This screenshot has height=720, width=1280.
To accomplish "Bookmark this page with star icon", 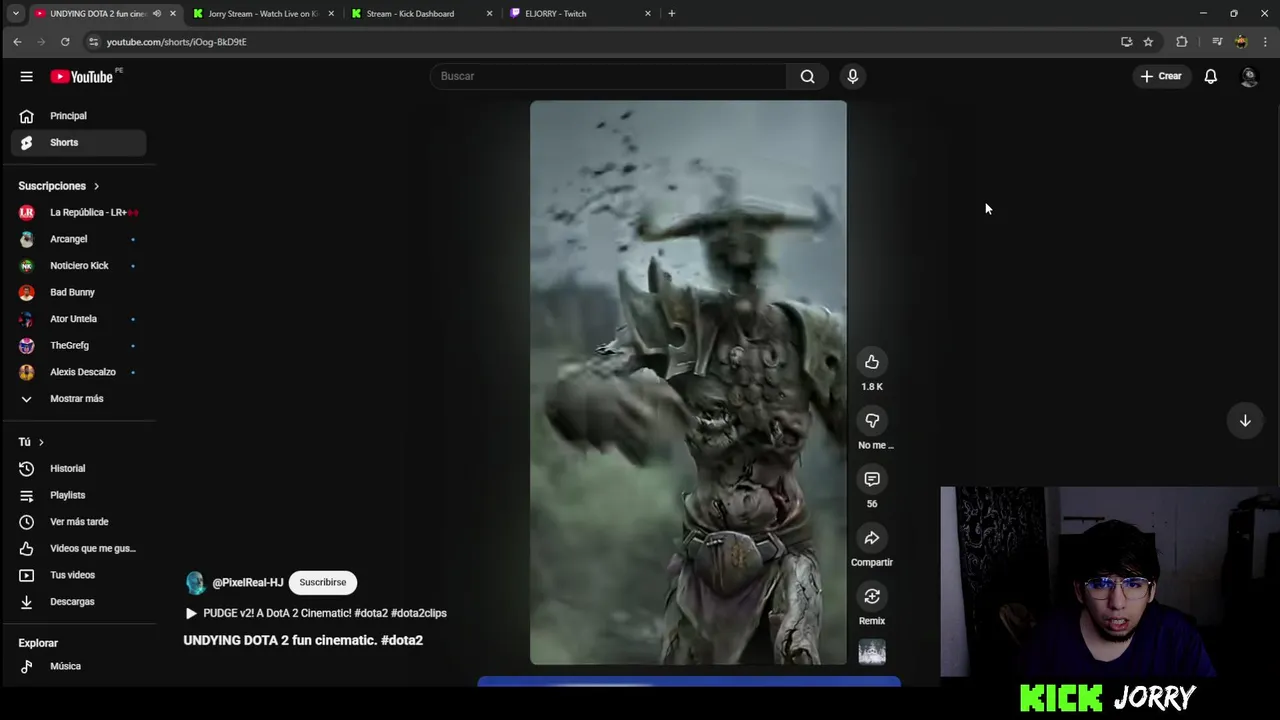I will 1148,42.
